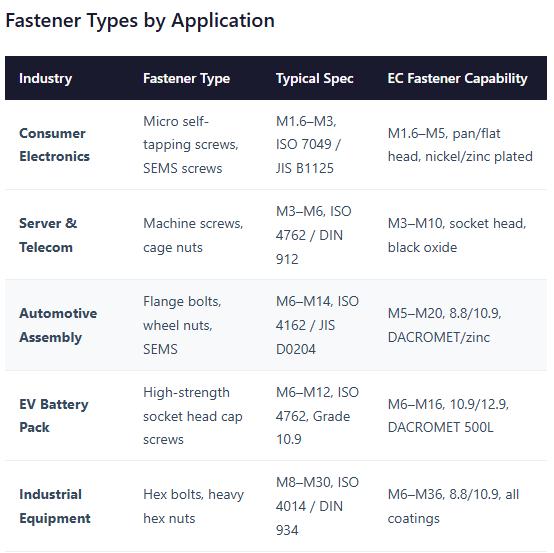Viewport: 554px width, 553px height.
Task: Click the Typical Spec column header
Action: click(314, 78)
